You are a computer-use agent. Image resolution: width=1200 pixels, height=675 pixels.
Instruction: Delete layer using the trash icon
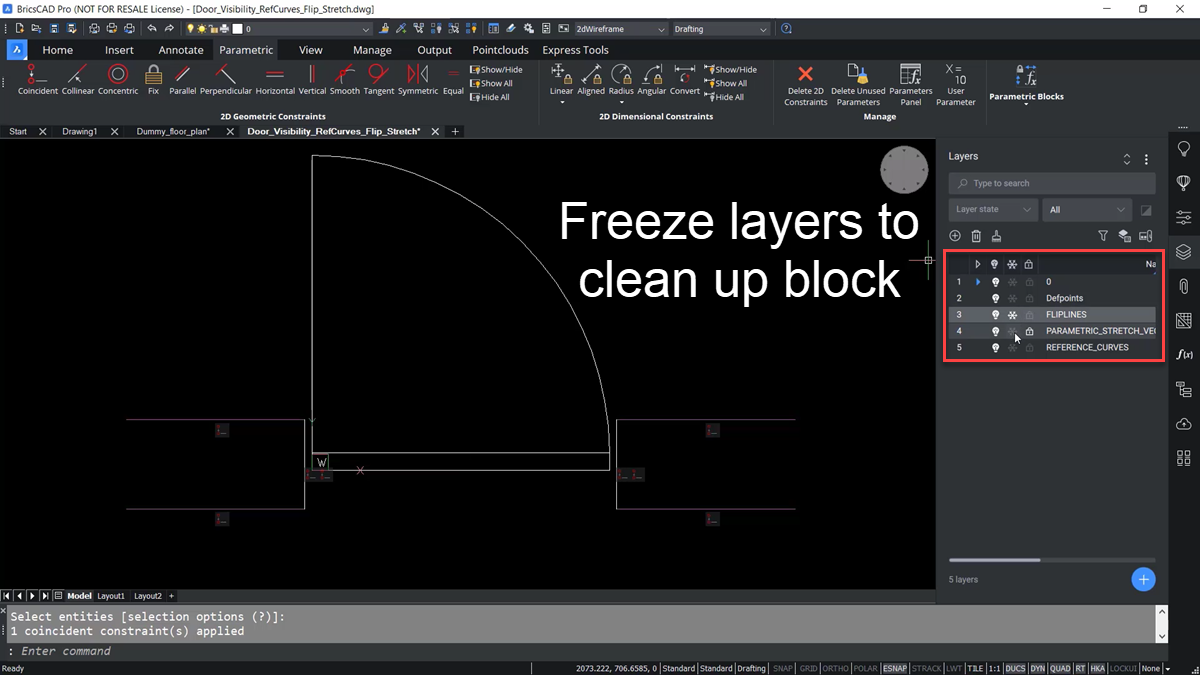point(977,236)
